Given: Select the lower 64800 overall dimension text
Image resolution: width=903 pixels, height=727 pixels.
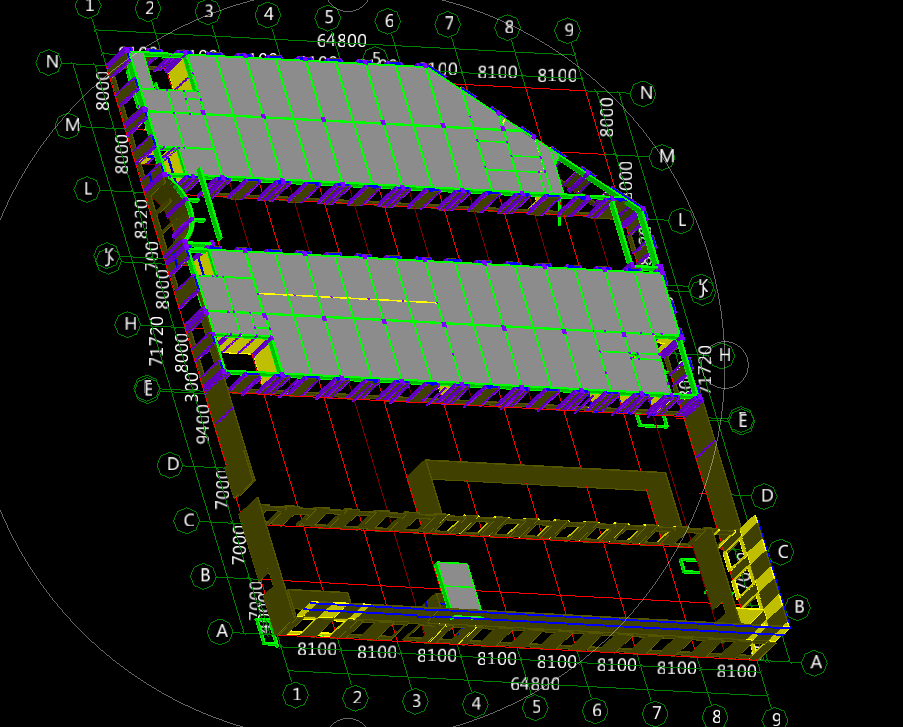Looking at the screenshot, I should click(535, 684).
